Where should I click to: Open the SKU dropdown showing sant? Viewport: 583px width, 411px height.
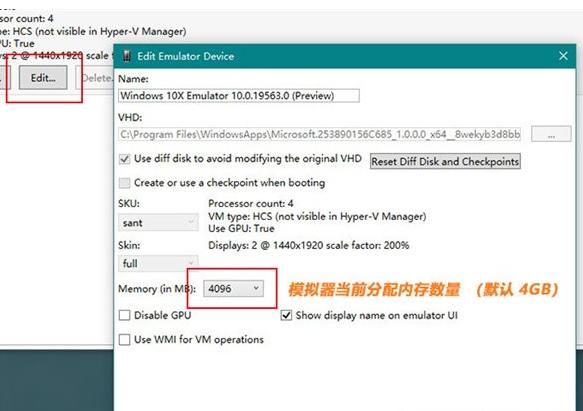click(x=158, y=223)
